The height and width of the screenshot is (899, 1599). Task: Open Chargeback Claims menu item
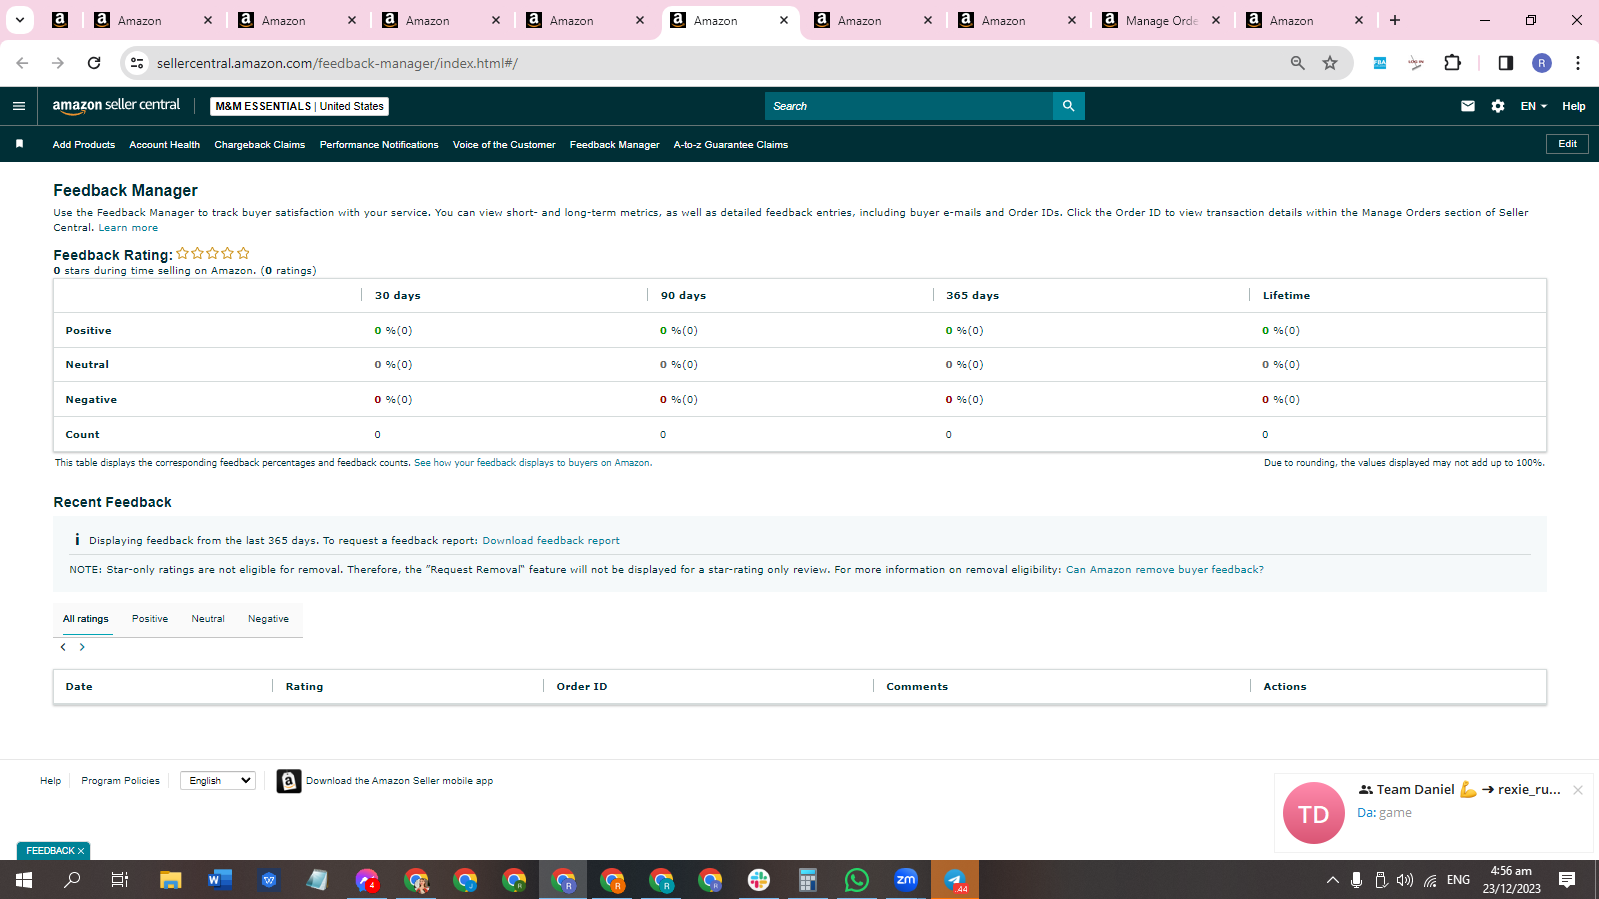coord(260,145)
